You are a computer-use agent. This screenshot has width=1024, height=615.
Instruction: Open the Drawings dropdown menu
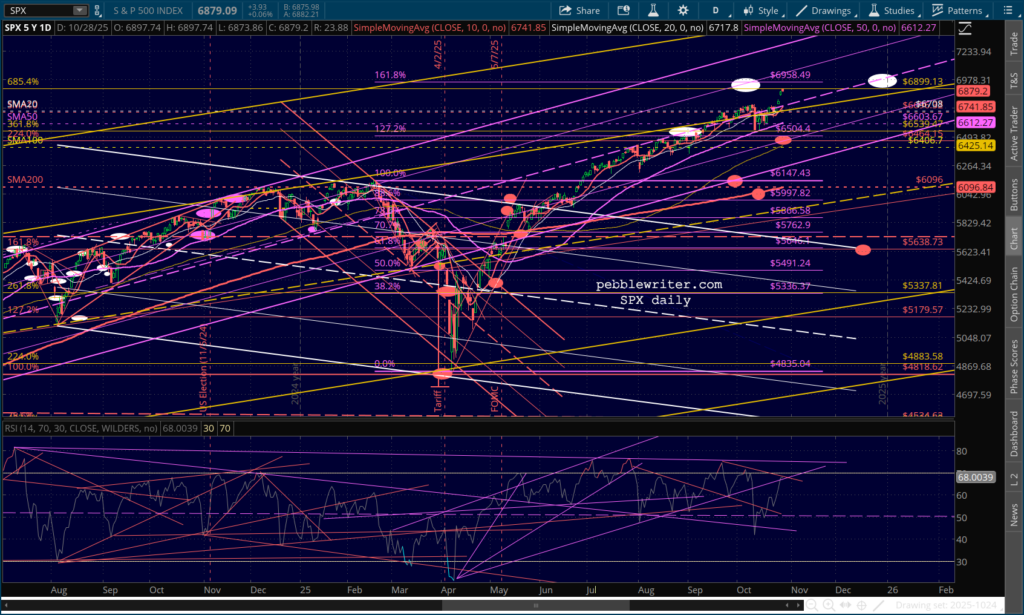[821, 10]
